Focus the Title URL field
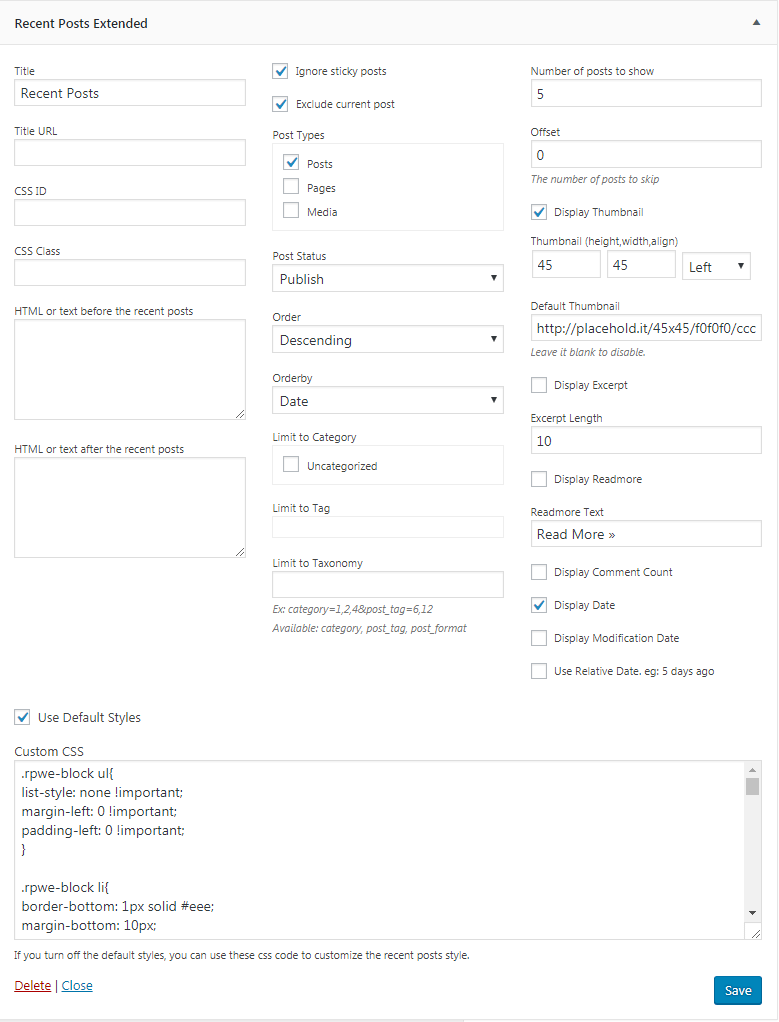Screen dimensions: 779x1022 (130, 153)
